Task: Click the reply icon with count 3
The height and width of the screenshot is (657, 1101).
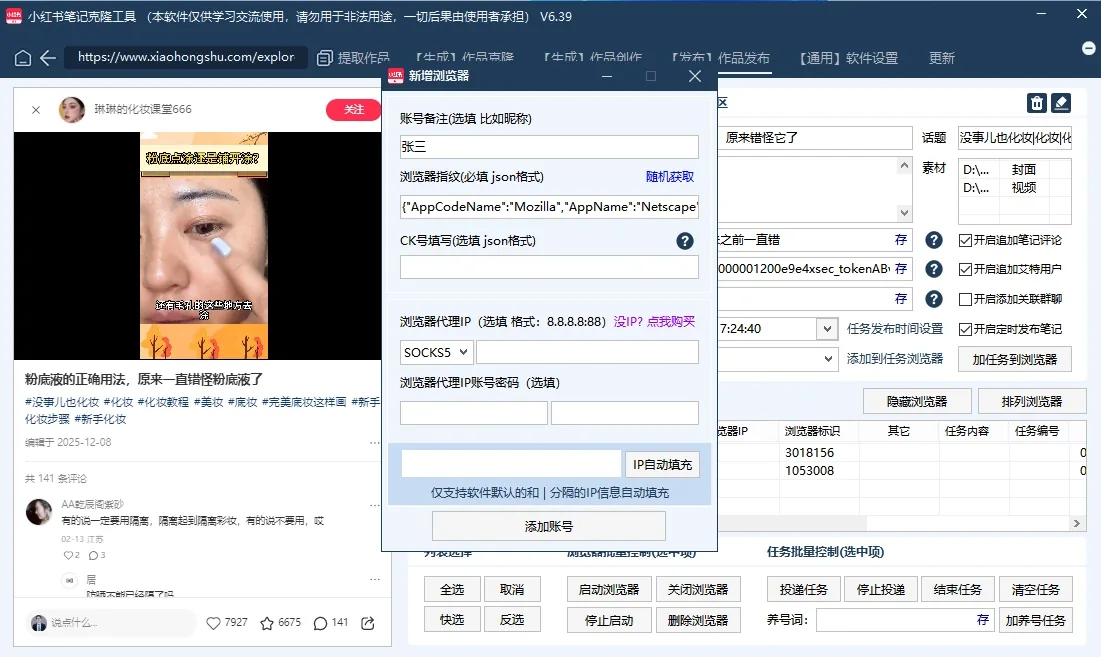Action: pyautogui.click(x=93, y=555)
